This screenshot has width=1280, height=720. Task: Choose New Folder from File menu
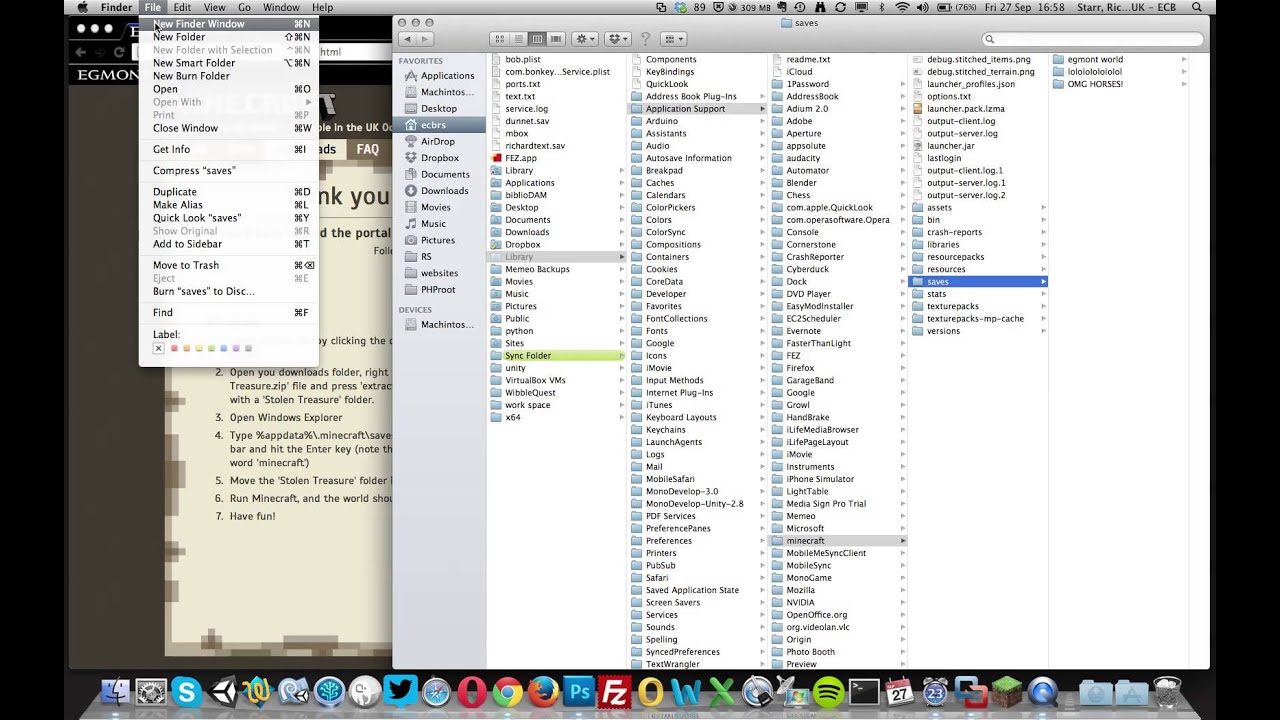tap(229, 37)
